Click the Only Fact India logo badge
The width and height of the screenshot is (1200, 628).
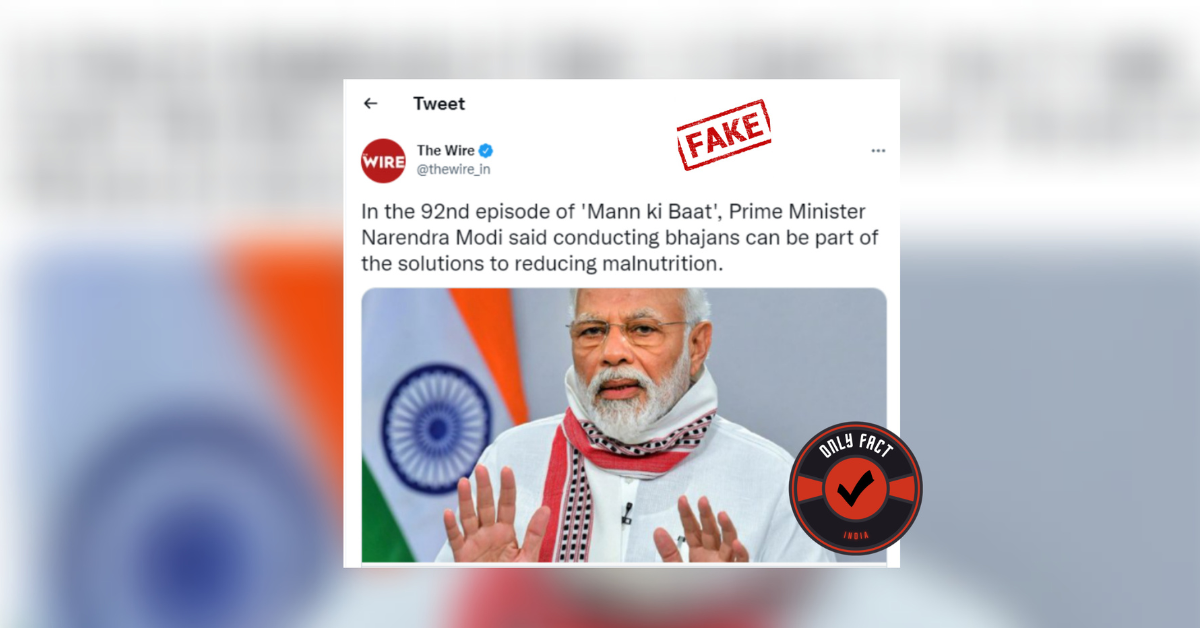pos(855,488)
